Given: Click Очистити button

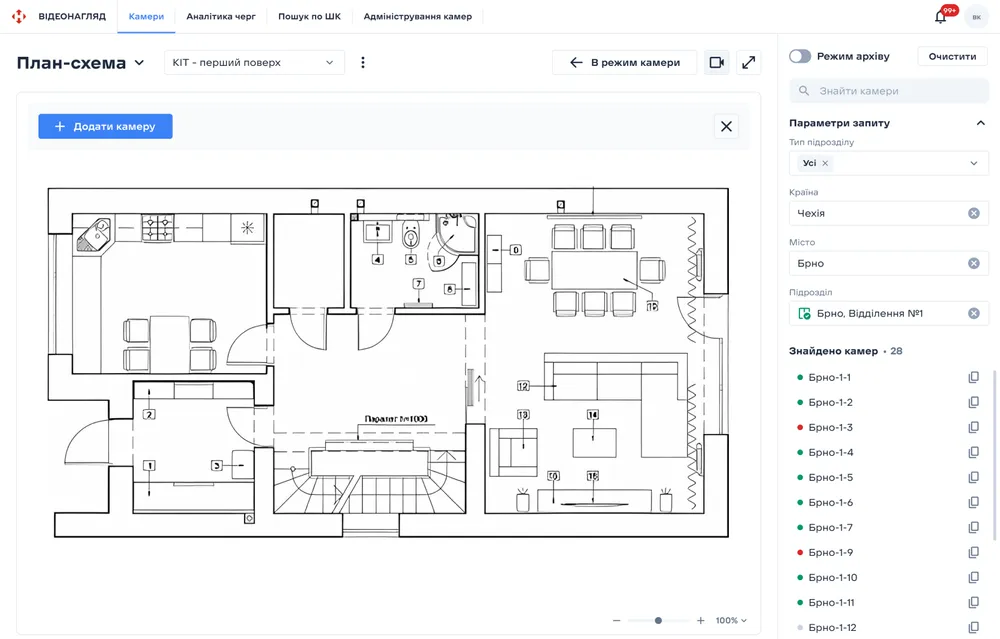Looking at the screenshot, I should [x=952, y=56].
